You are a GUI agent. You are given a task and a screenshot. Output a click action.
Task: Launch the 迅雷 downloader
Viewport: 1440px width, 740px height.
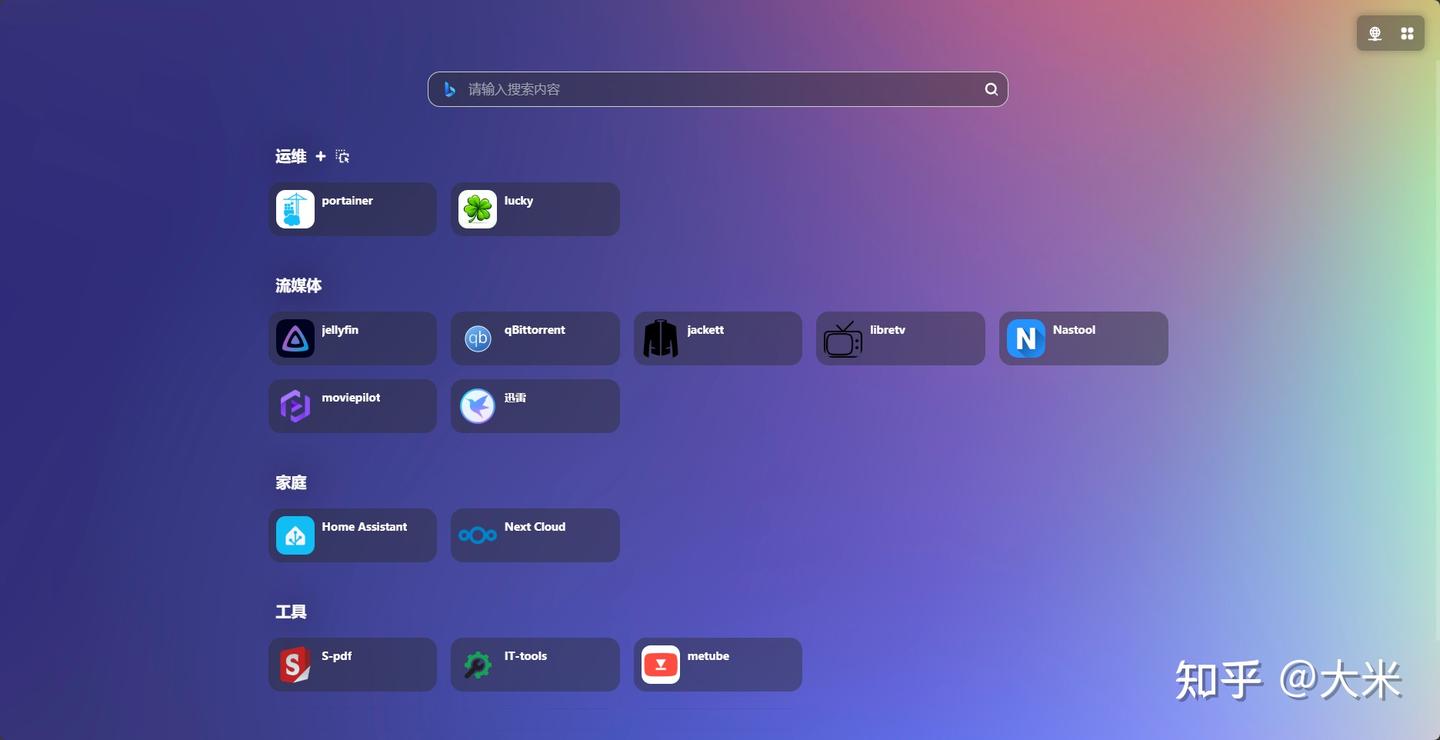535,406
